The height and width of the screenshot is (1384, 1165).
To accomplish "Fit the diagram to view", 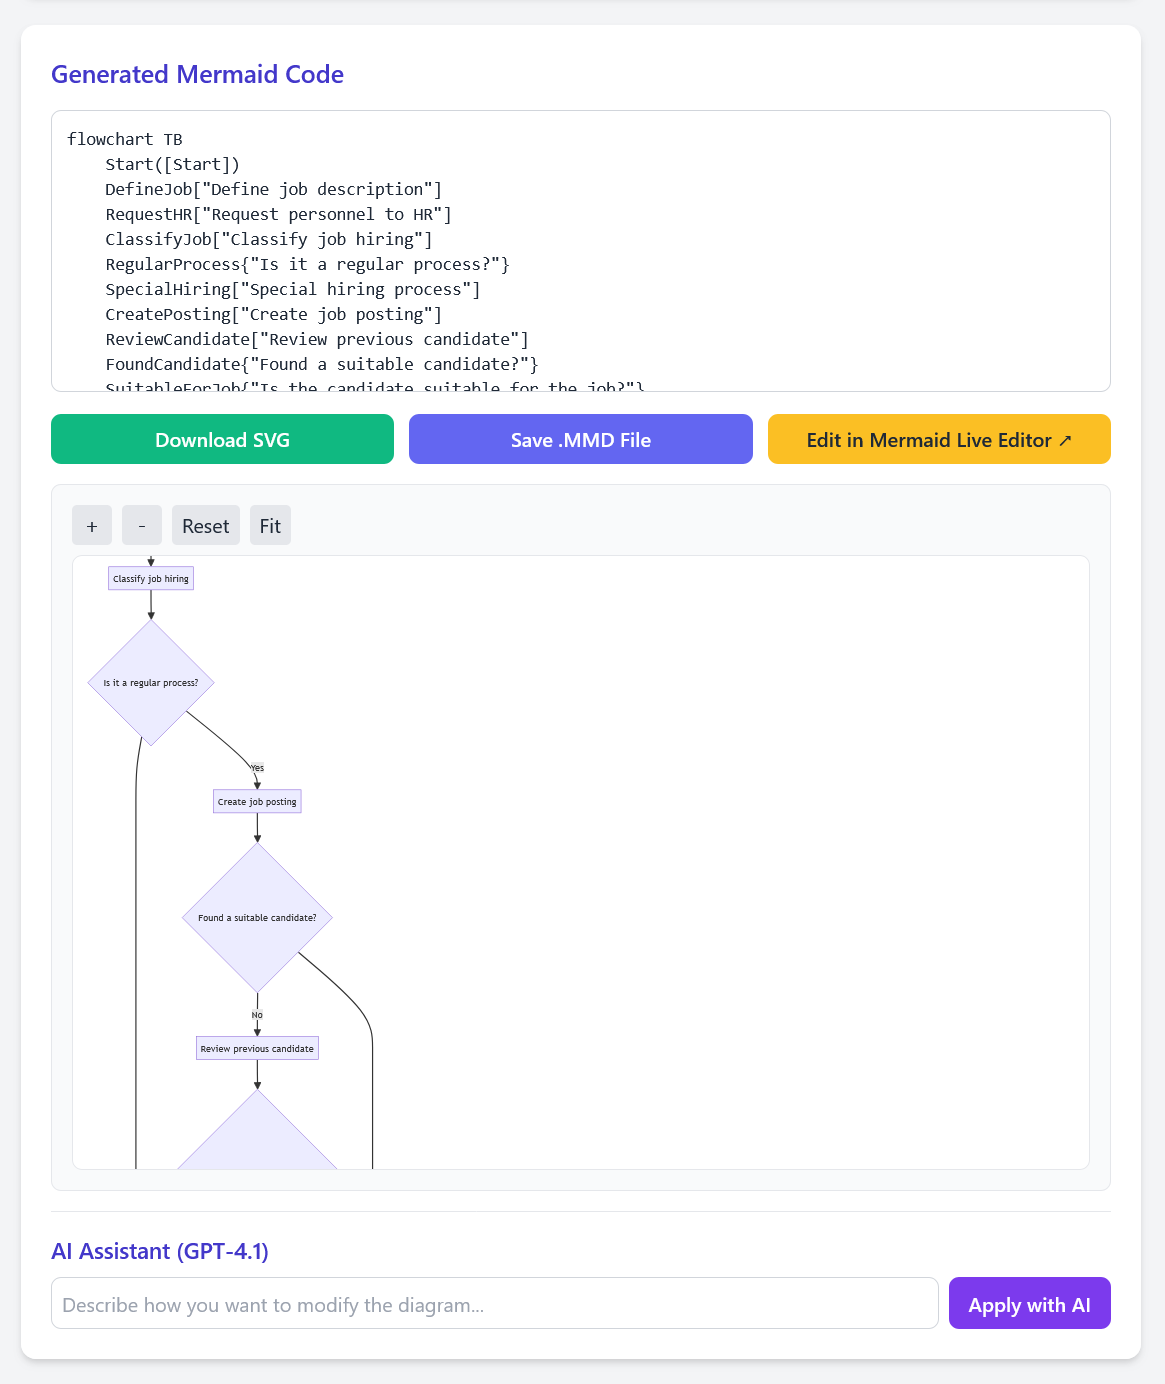I will tap(270, 526).
